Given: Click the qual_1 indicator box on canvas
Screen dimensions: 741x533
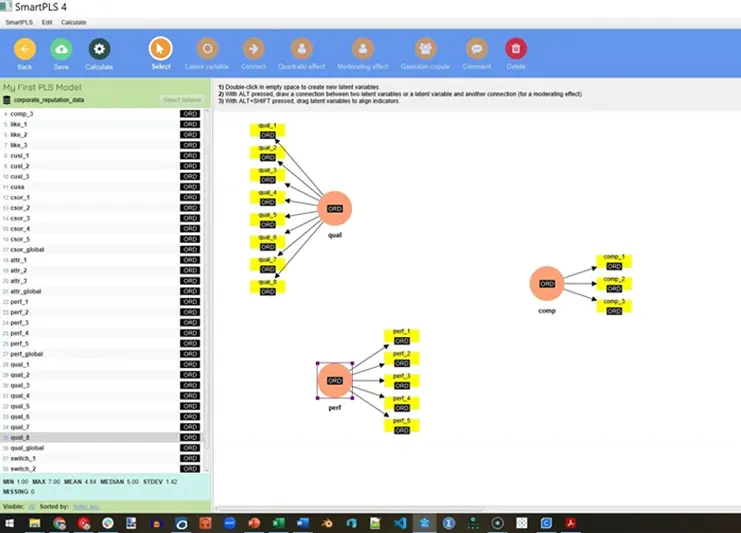Looking at the screenshot, I should coord(267,130).
